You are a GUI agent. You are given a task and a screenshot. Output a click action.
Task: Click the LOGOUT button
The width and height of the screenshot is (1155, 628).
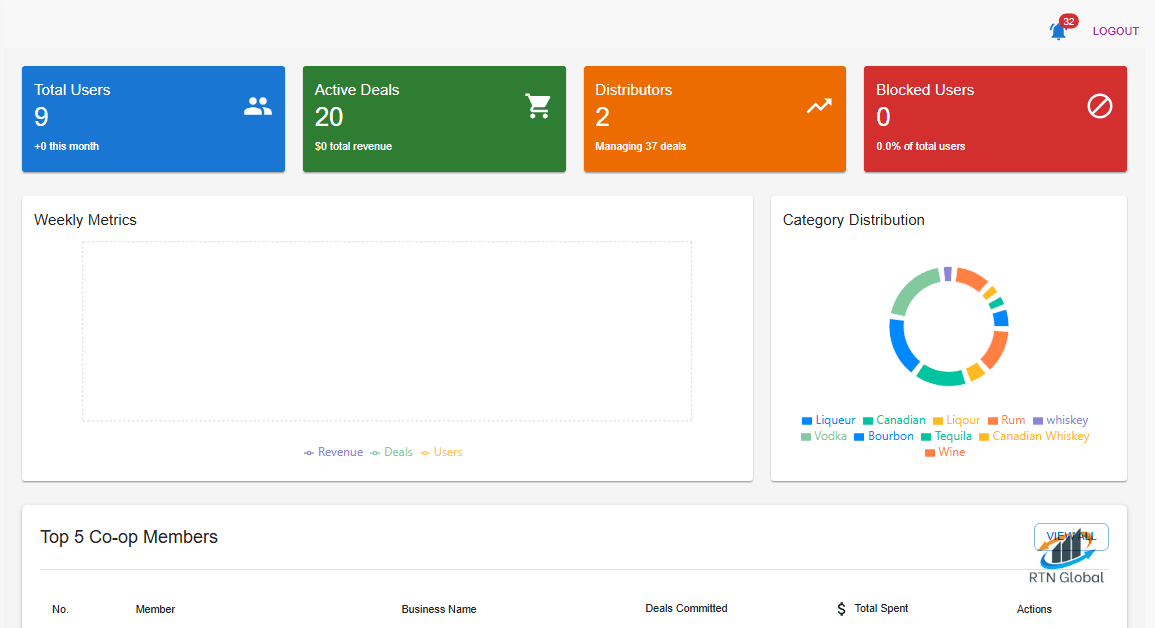pos(1115,31)
